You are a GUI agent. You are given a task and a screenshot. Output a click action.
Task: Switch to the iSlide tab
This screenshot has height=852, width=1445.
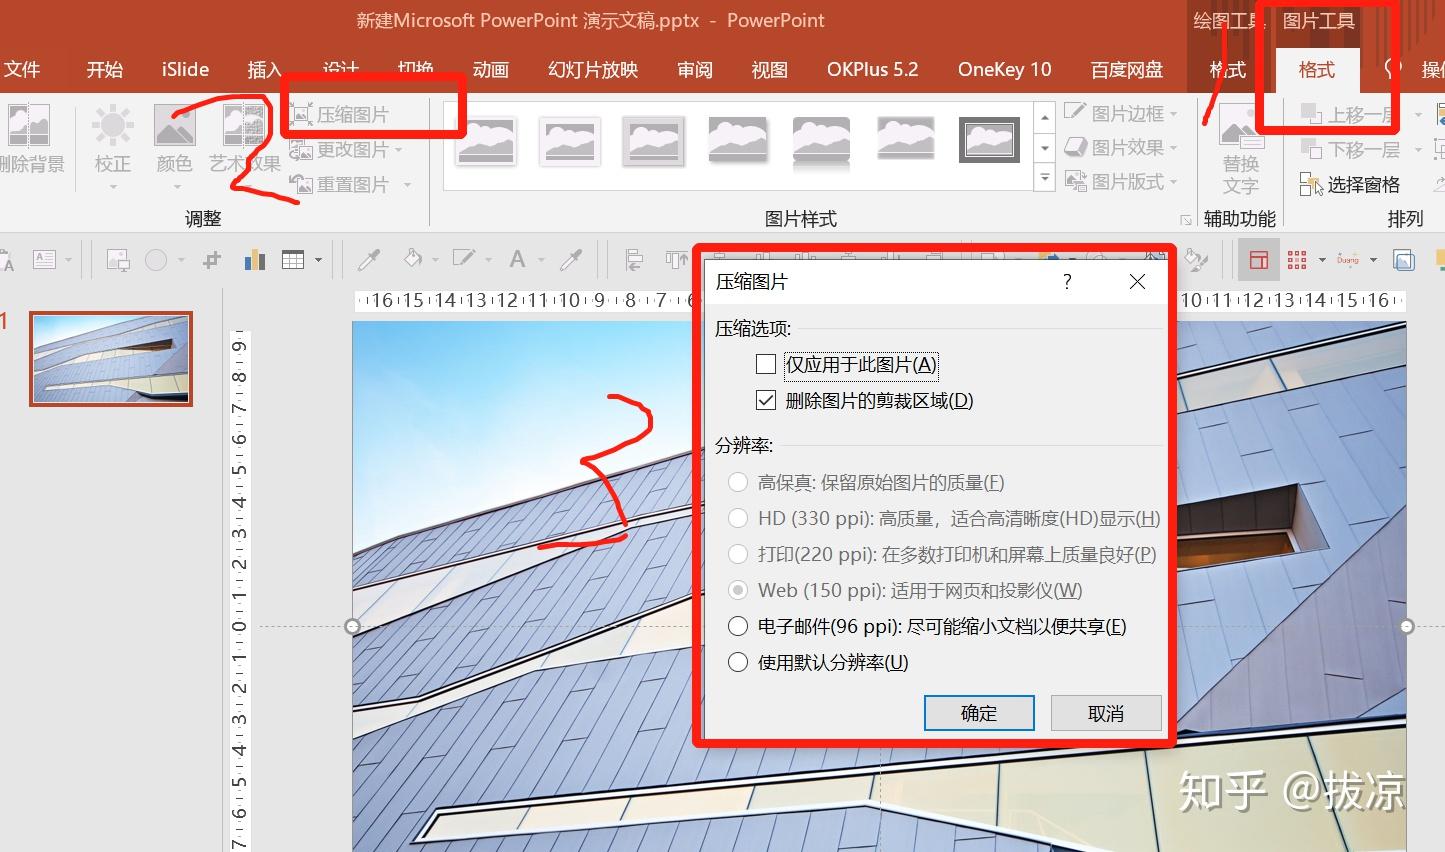[185, 69]
